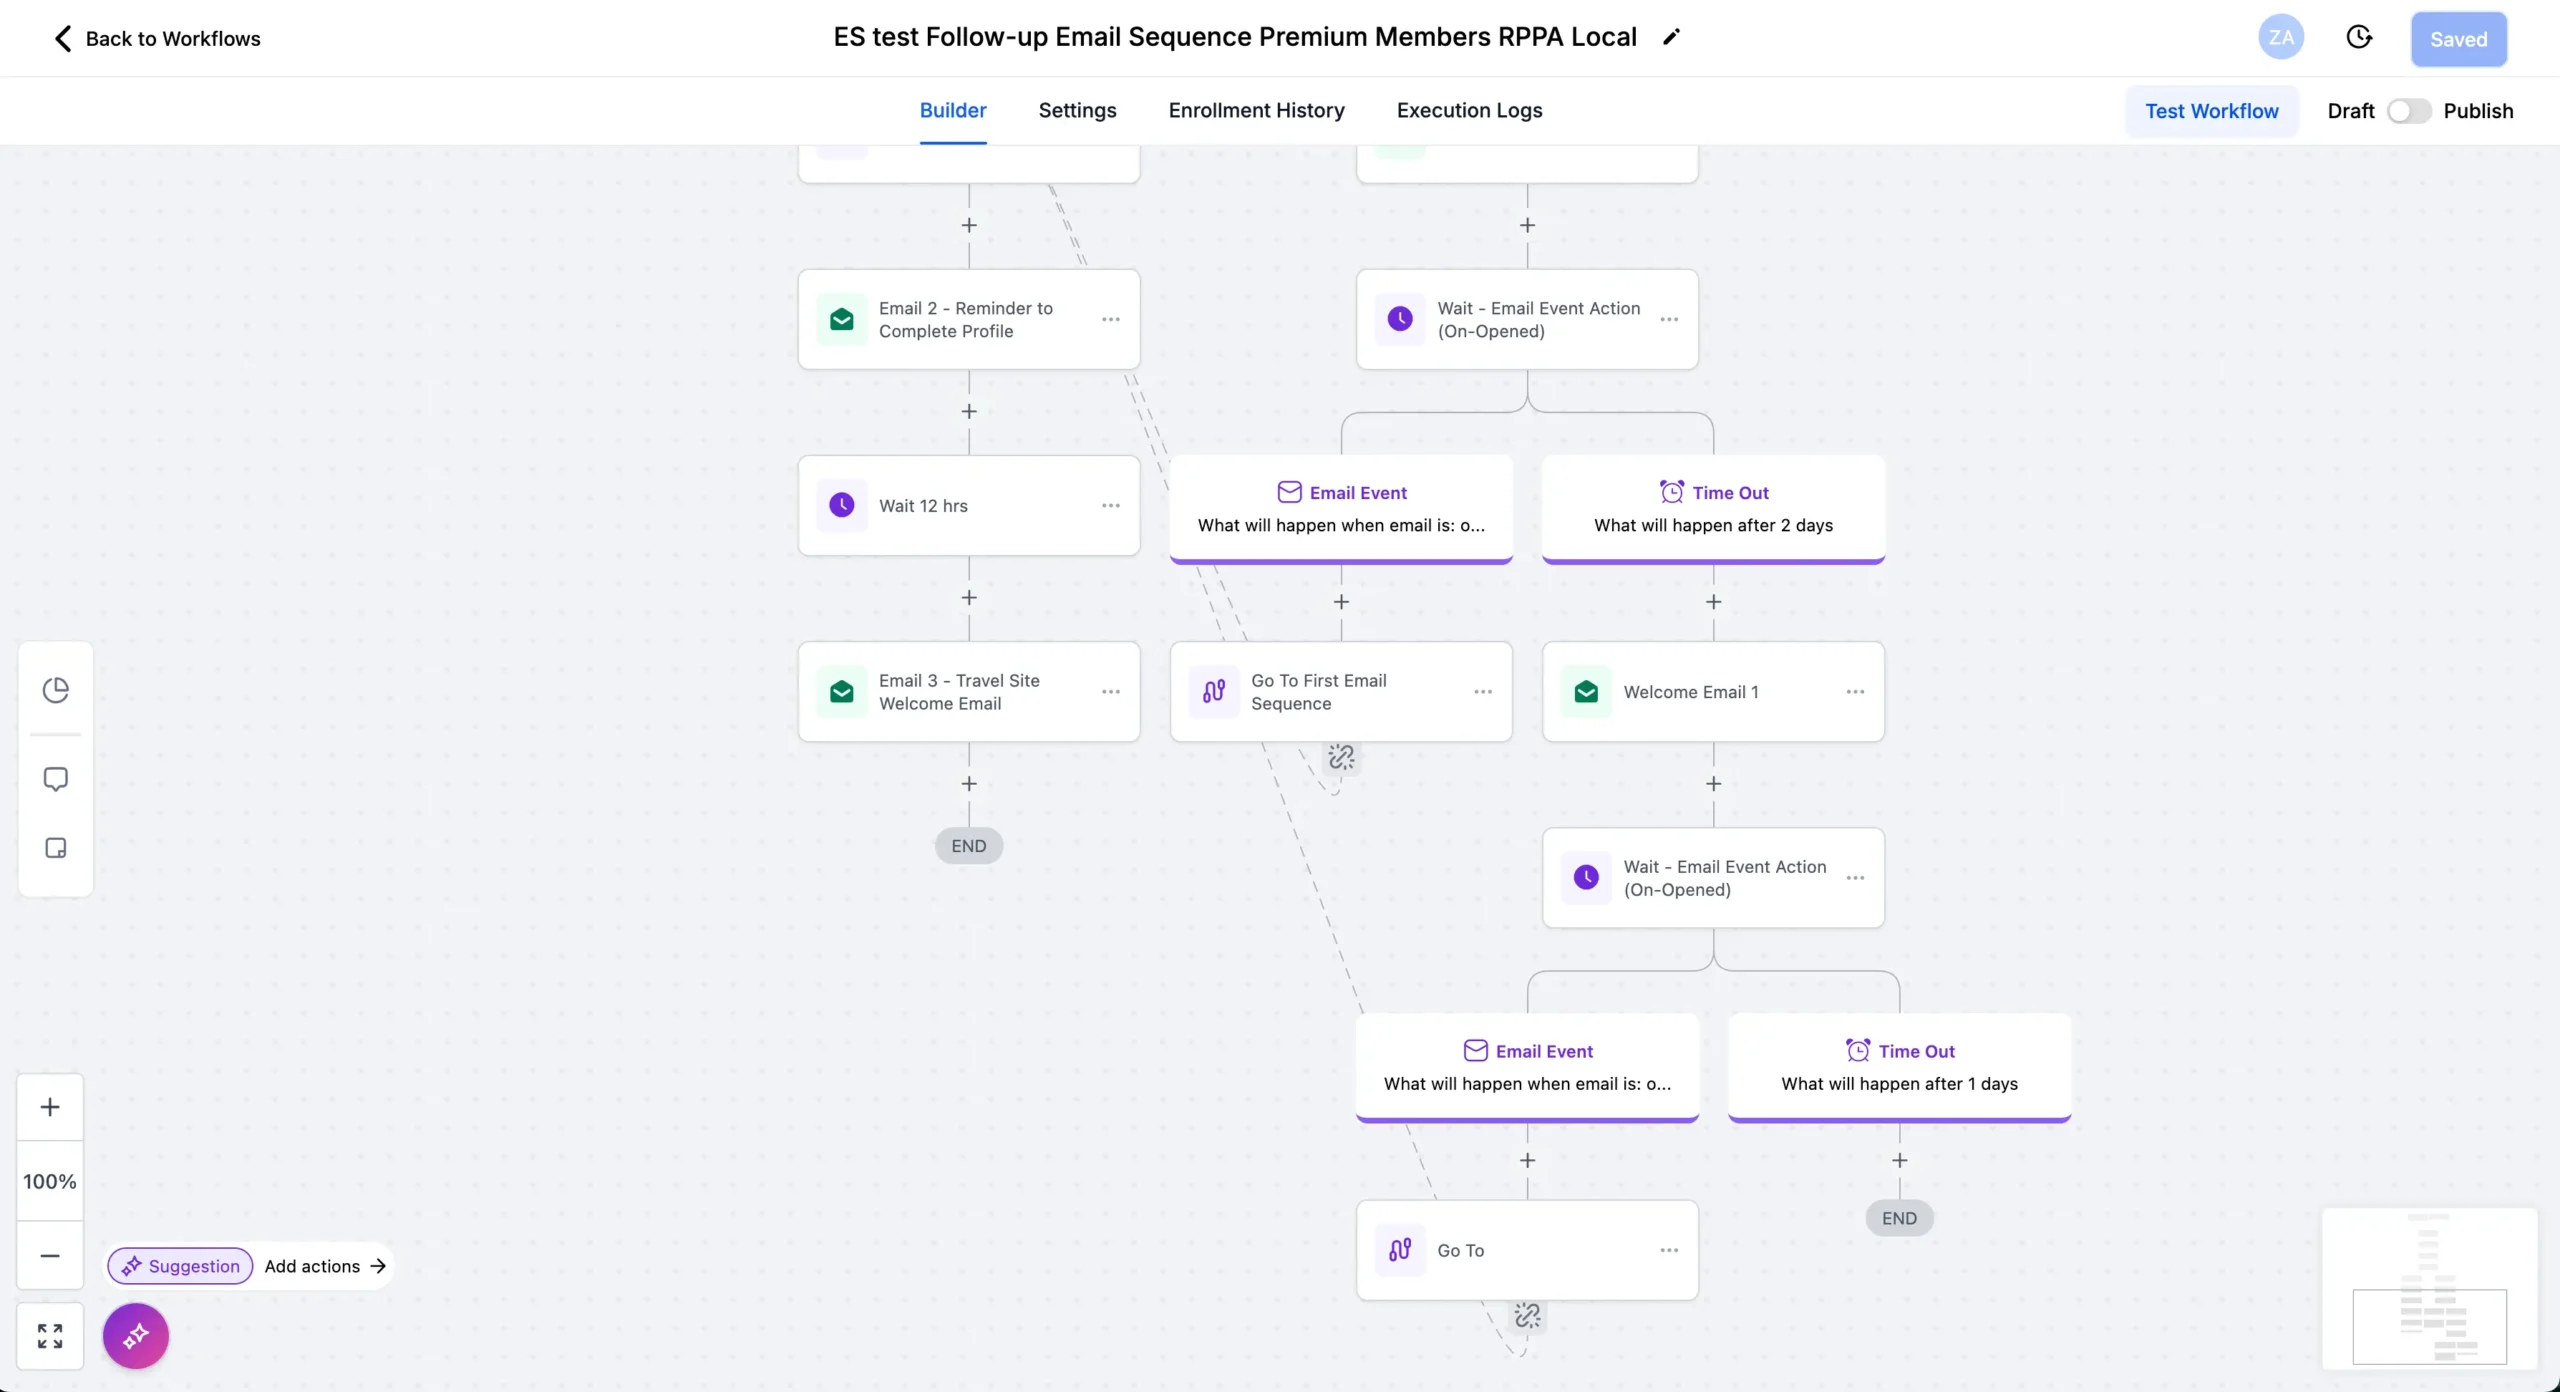Zoom in with the plus button
This screenshot has width=2560, height=1392.
50,1107
